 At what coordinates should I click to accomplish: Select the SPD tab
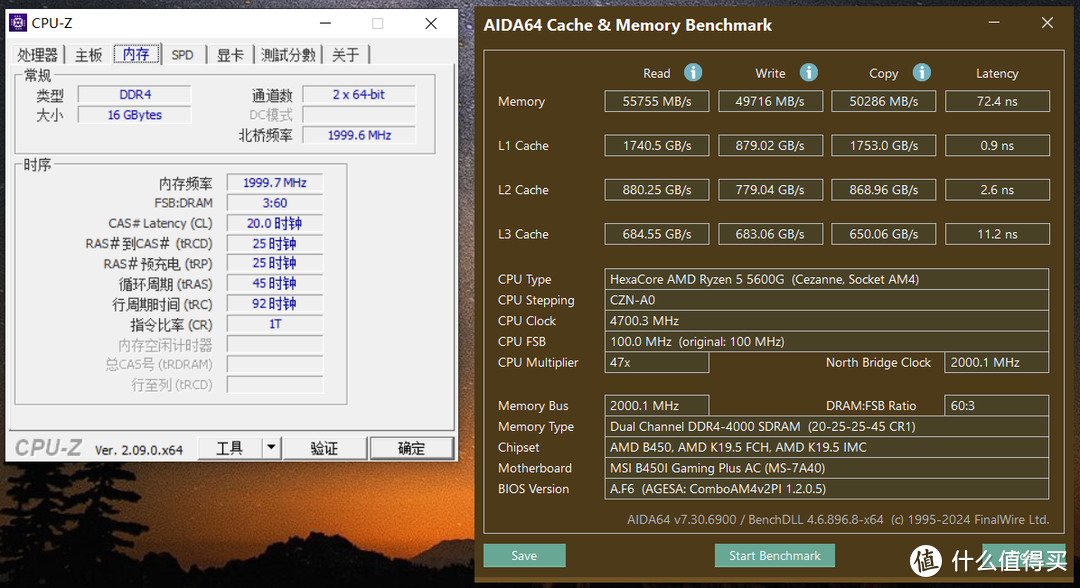point(182,55)
